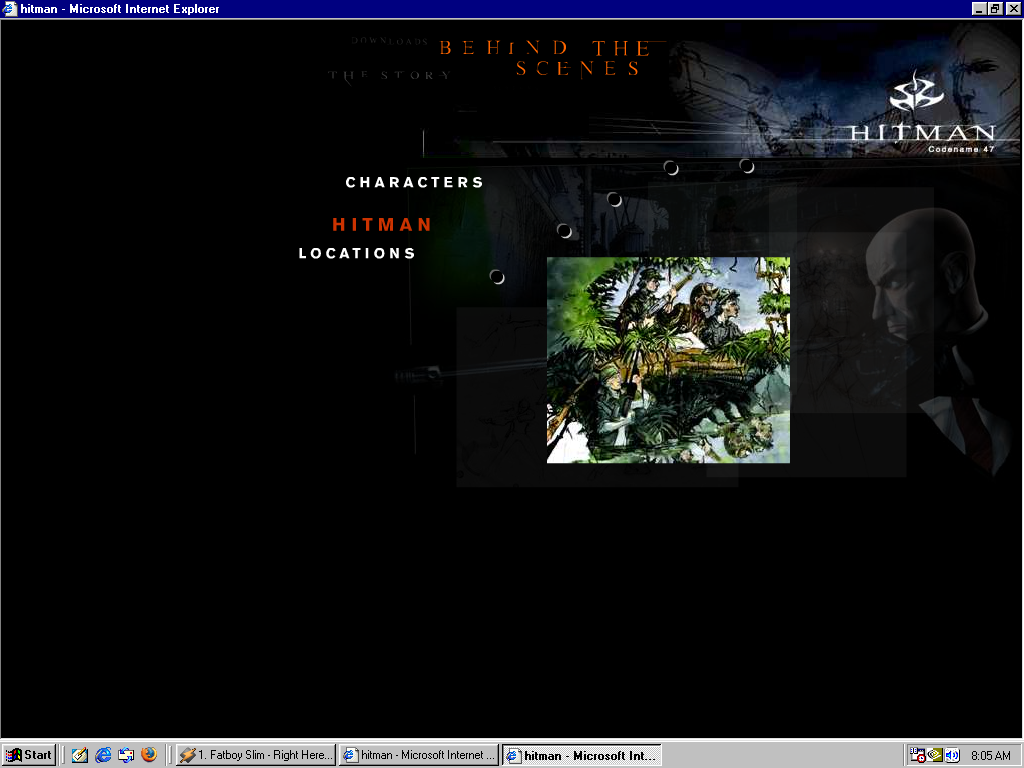The height and width of the screenshot is (768, 1024).
Task: Go to The Story section
Action: [x=390, y=75]
